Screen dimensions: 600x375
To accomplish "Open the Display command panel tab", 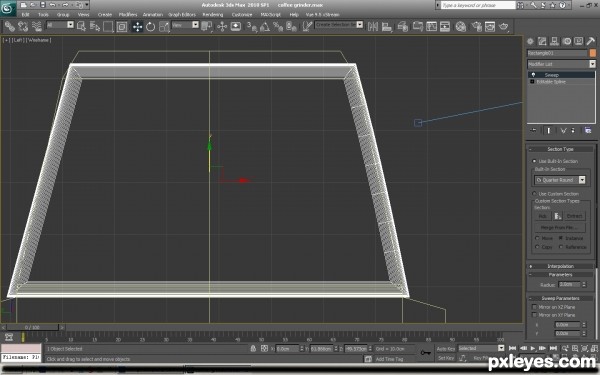I will [x=579, y=41].
